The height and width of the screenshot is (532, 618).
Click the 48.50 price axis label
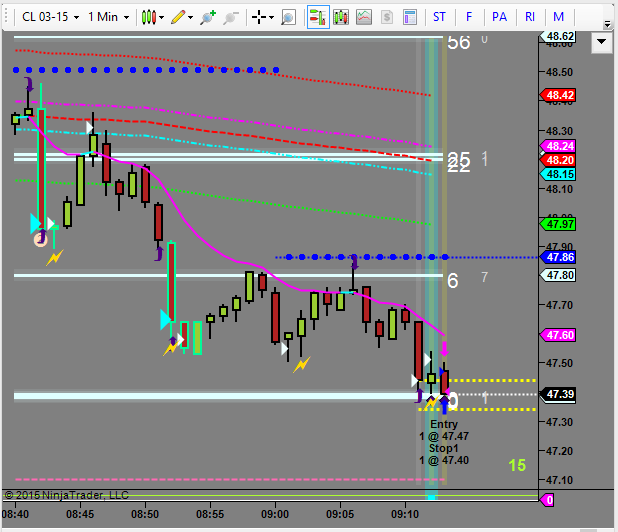tap(559, 72)
